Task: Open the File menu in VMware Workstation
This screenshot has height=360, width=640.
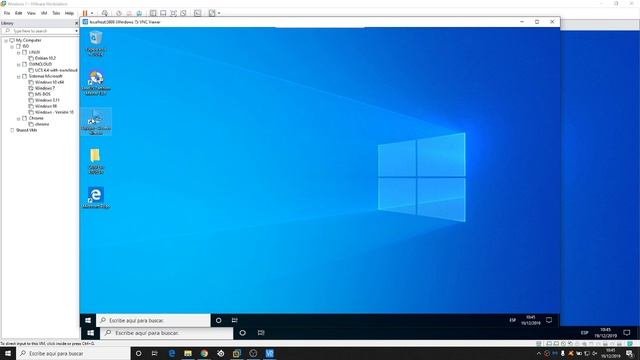Action: [7, 13]
